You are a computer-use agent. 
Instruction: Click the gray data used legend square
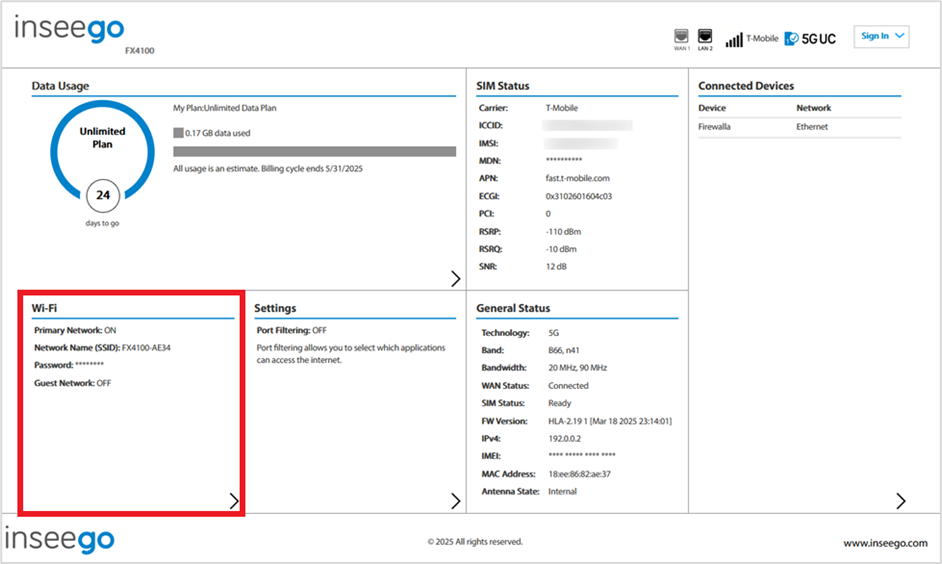[x=178, y=133]
